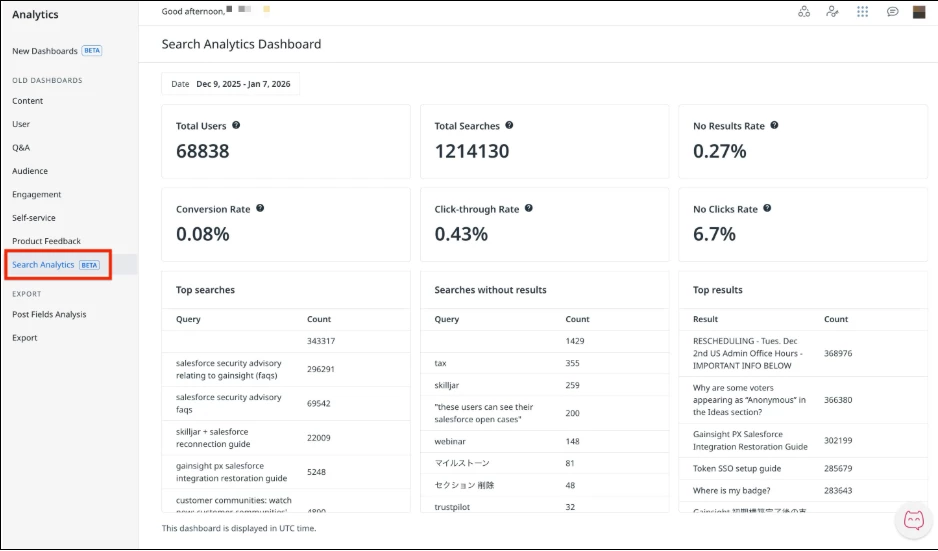Open the Export page in sidebar
Viewport: 938px width, 551px height.
[x=25, y=338]
